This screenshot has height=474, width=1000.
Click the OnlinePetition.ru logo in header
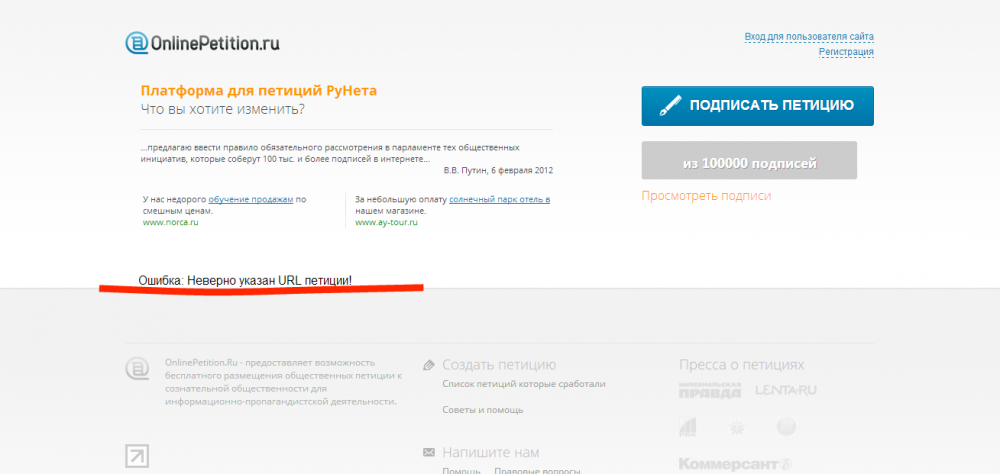tap(202, 43)
